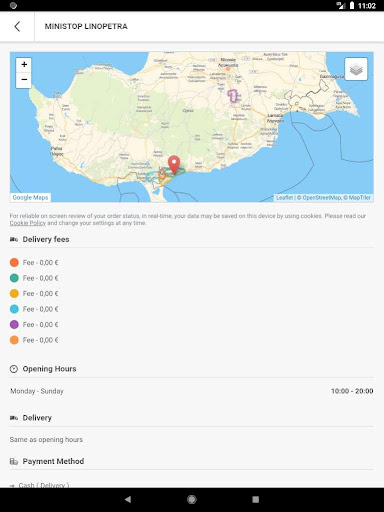This screenshot has height=512, width=384.
Task: Select the light blue delivery fee swatch
Action: 14,309
